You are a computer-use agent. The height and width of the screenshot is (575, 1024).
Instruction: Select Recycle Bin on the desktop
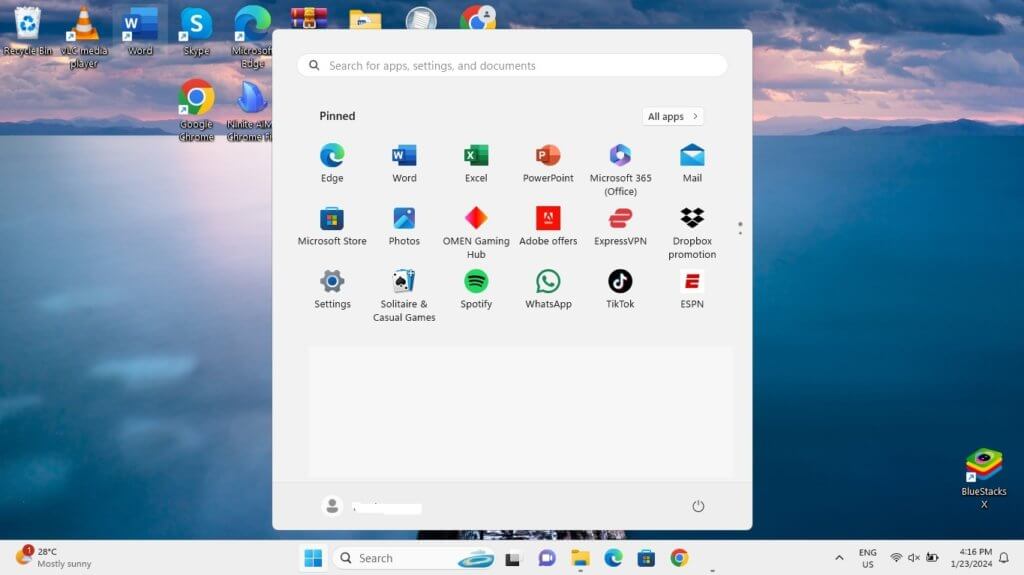(27, 31)
